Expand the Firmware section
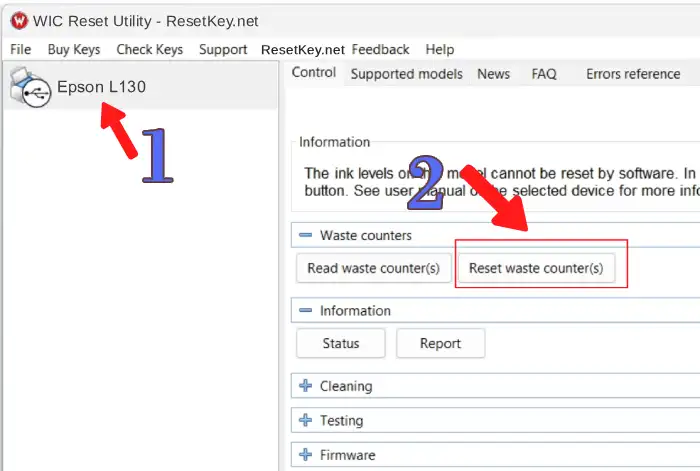 [x=305, y=455]
